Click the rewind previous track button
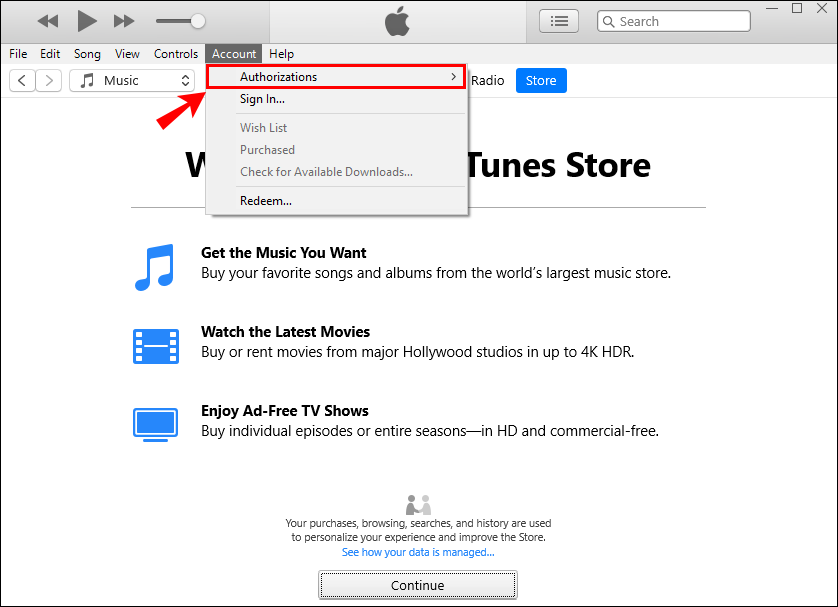838x607 pixels. 48,21
